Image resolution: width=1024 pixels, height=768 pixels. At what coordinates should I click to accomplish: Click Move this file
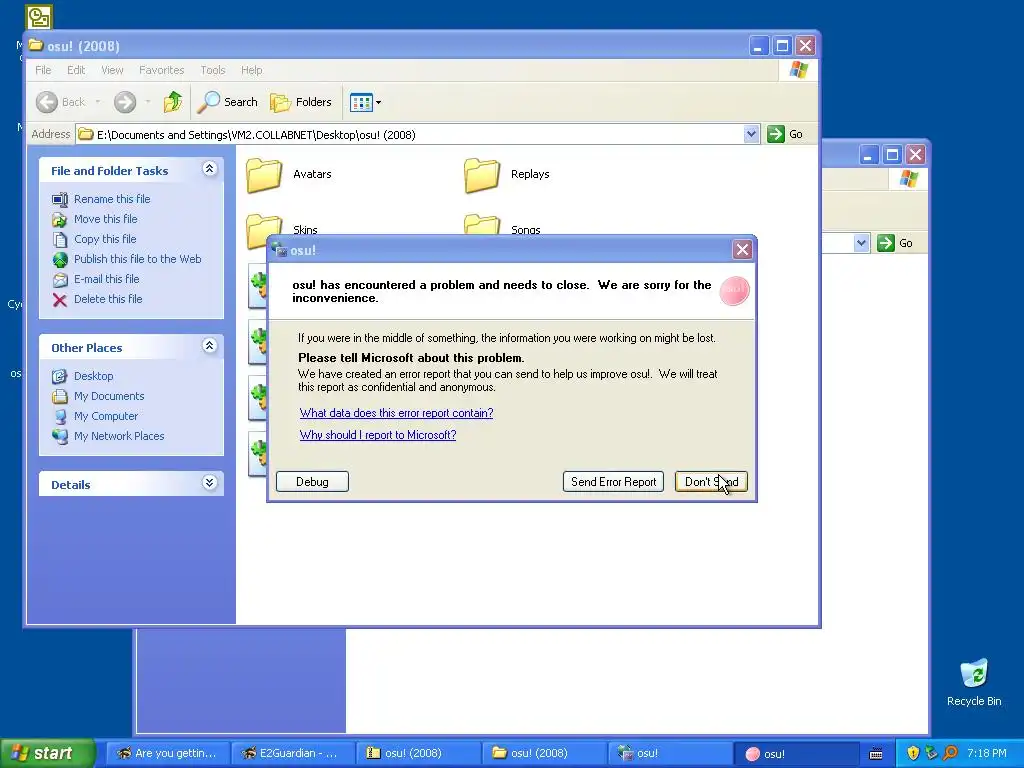pyautogui.click(x=105, y=219)
